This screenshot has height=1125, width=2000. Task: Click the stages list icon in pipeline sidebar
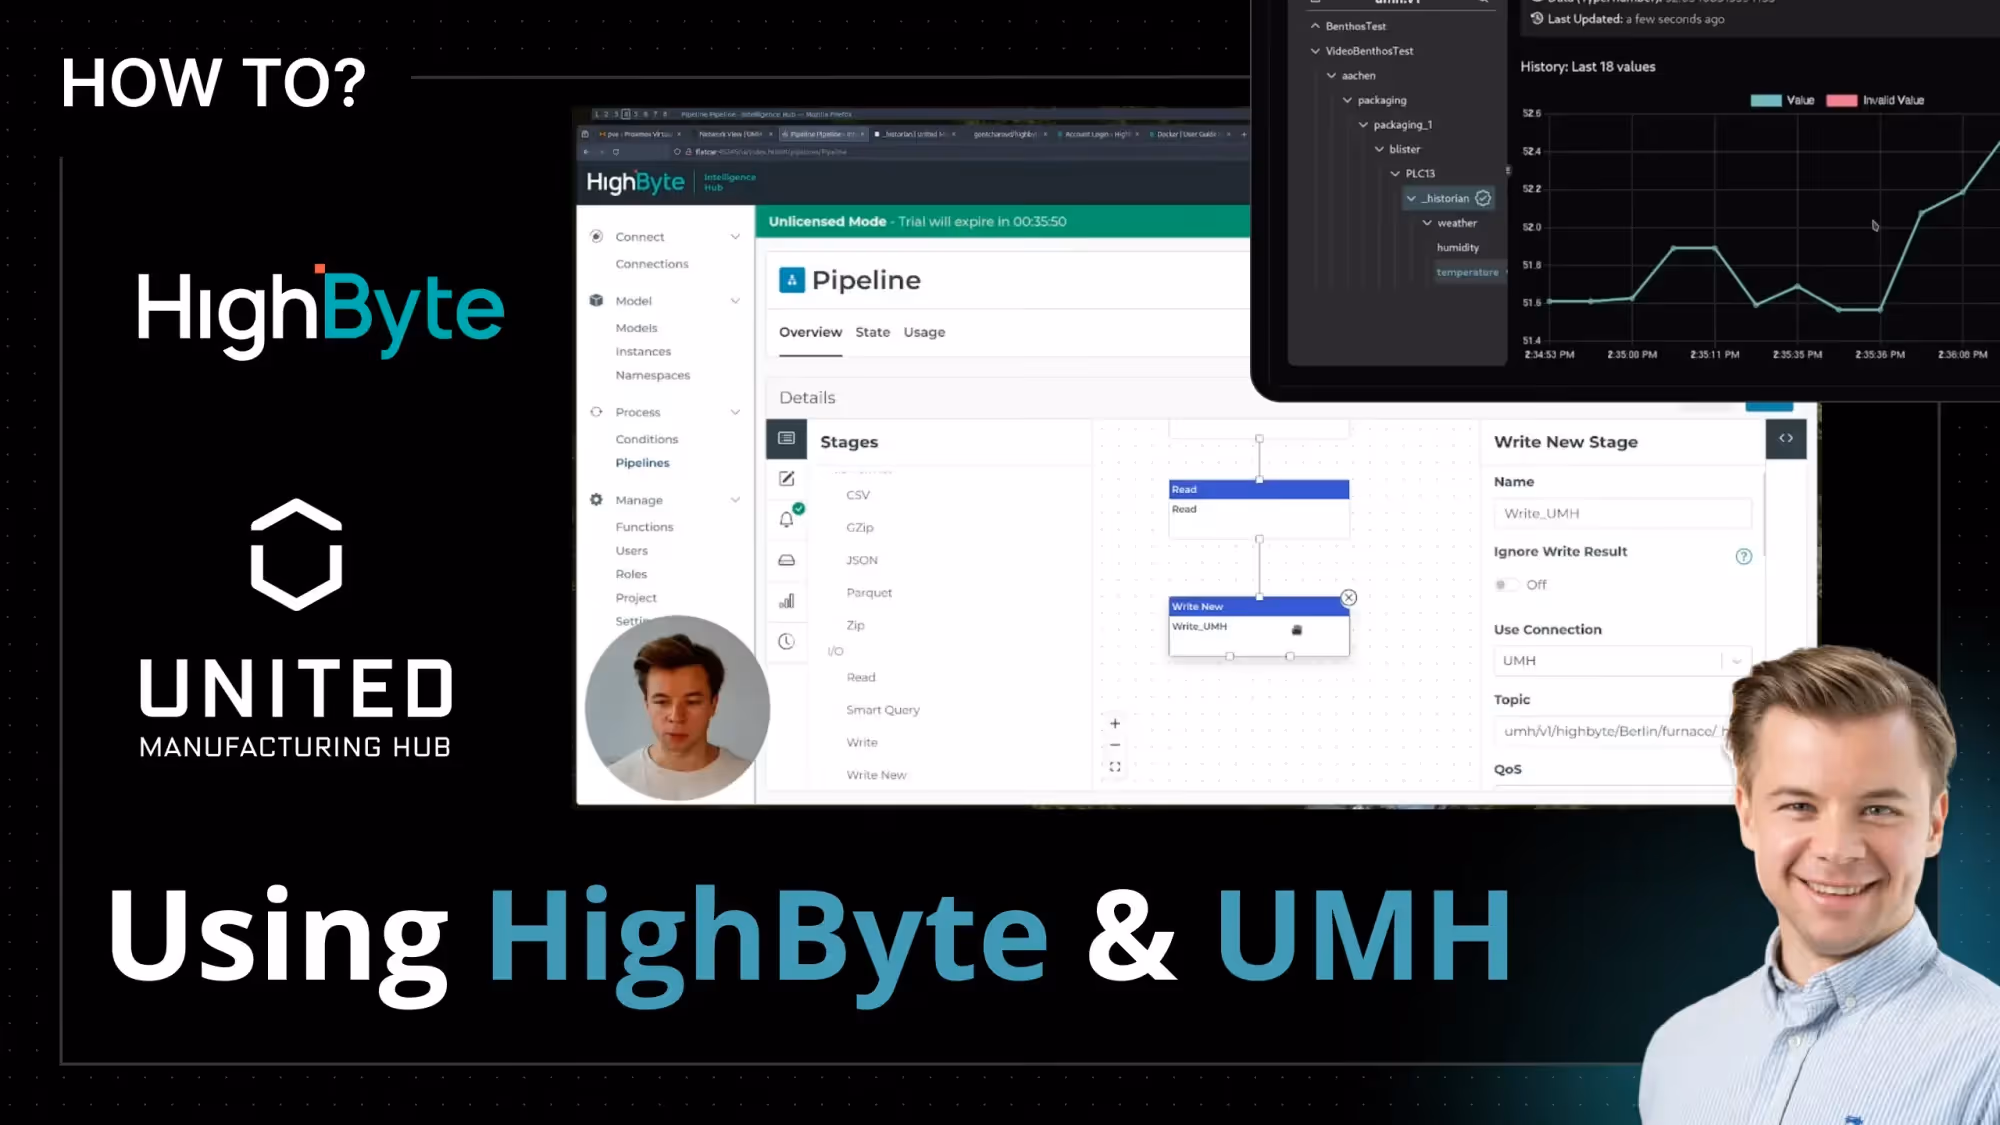786,438
